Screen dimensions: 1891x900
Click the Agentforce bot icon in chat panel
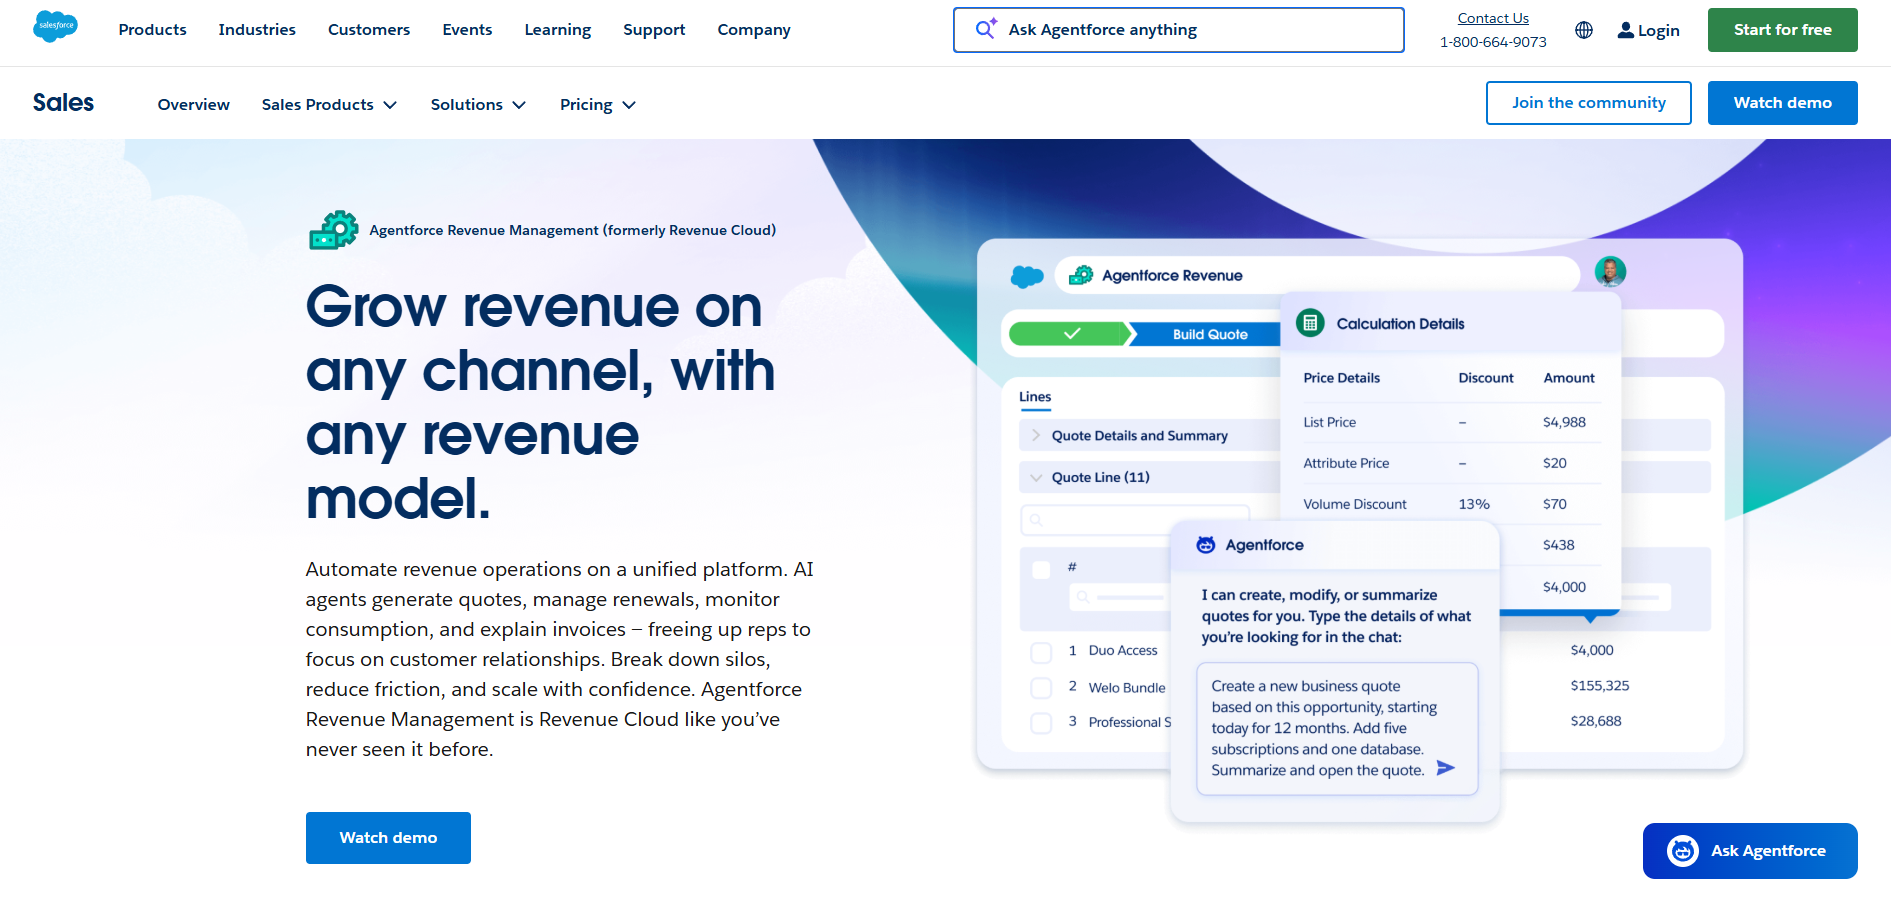click(1206, 545)
